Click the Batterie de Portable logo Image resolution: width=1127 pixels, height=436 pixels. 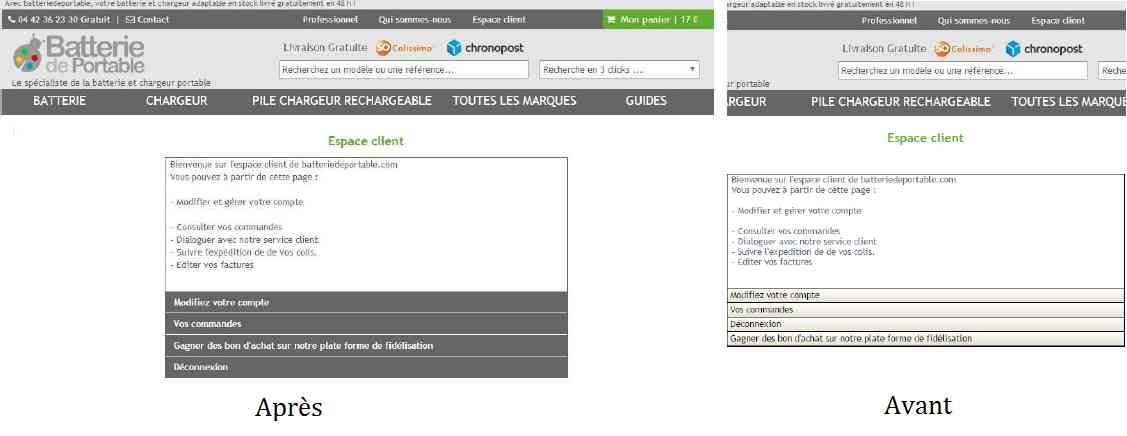(78, 55)
